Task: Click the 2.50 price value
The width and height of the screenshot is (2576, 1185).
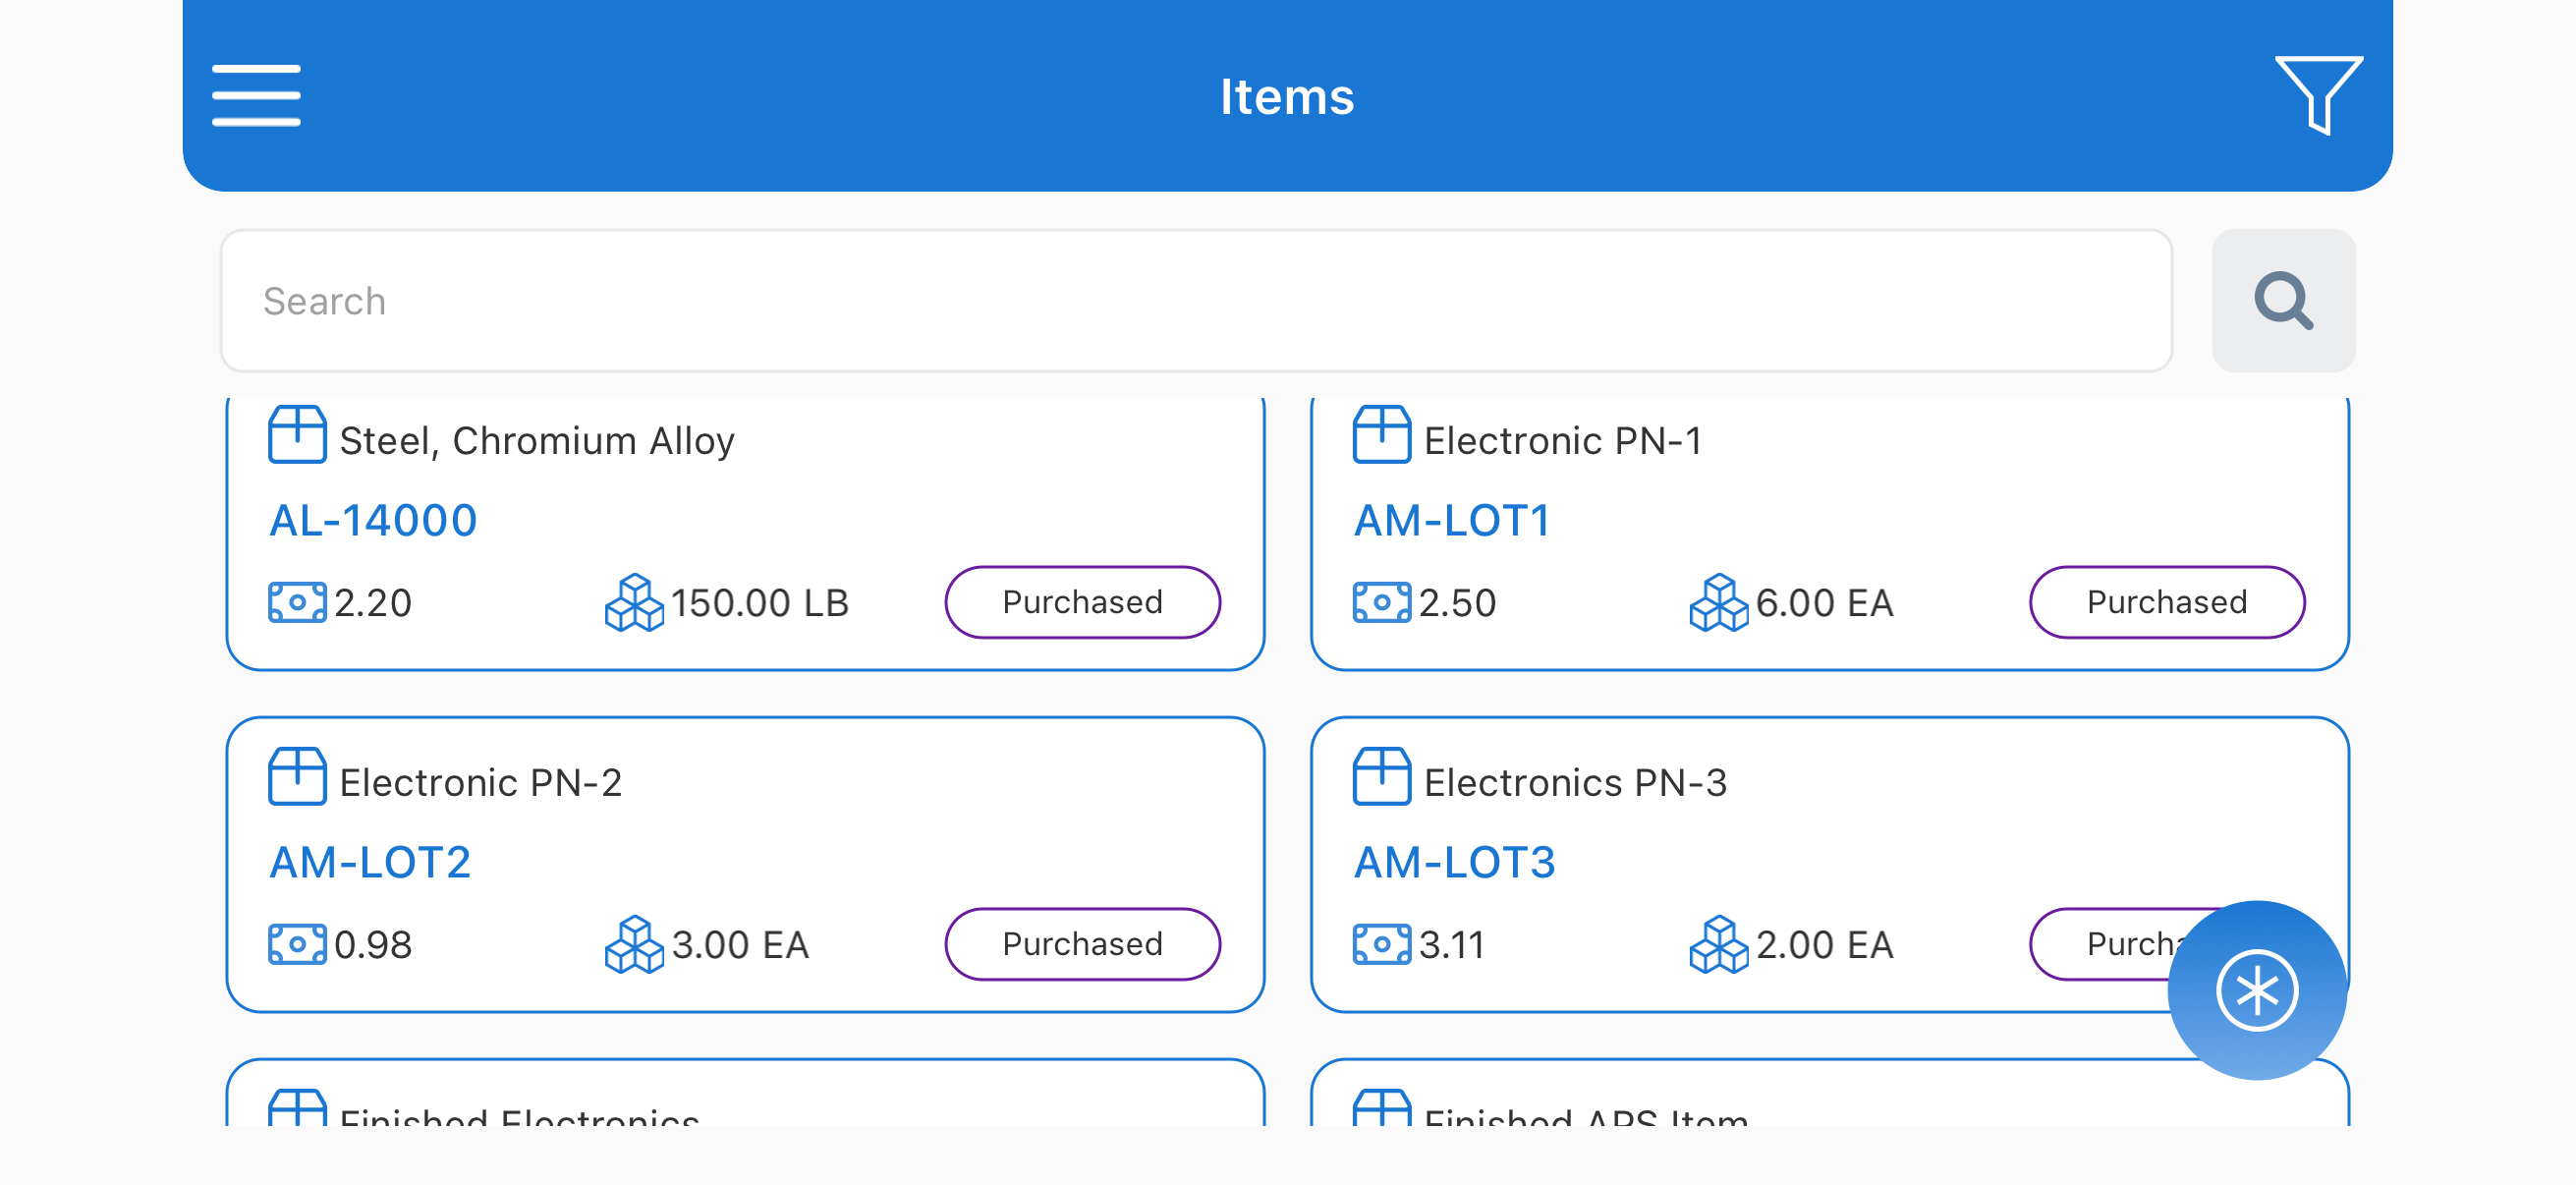Action: click(1457, 603)
